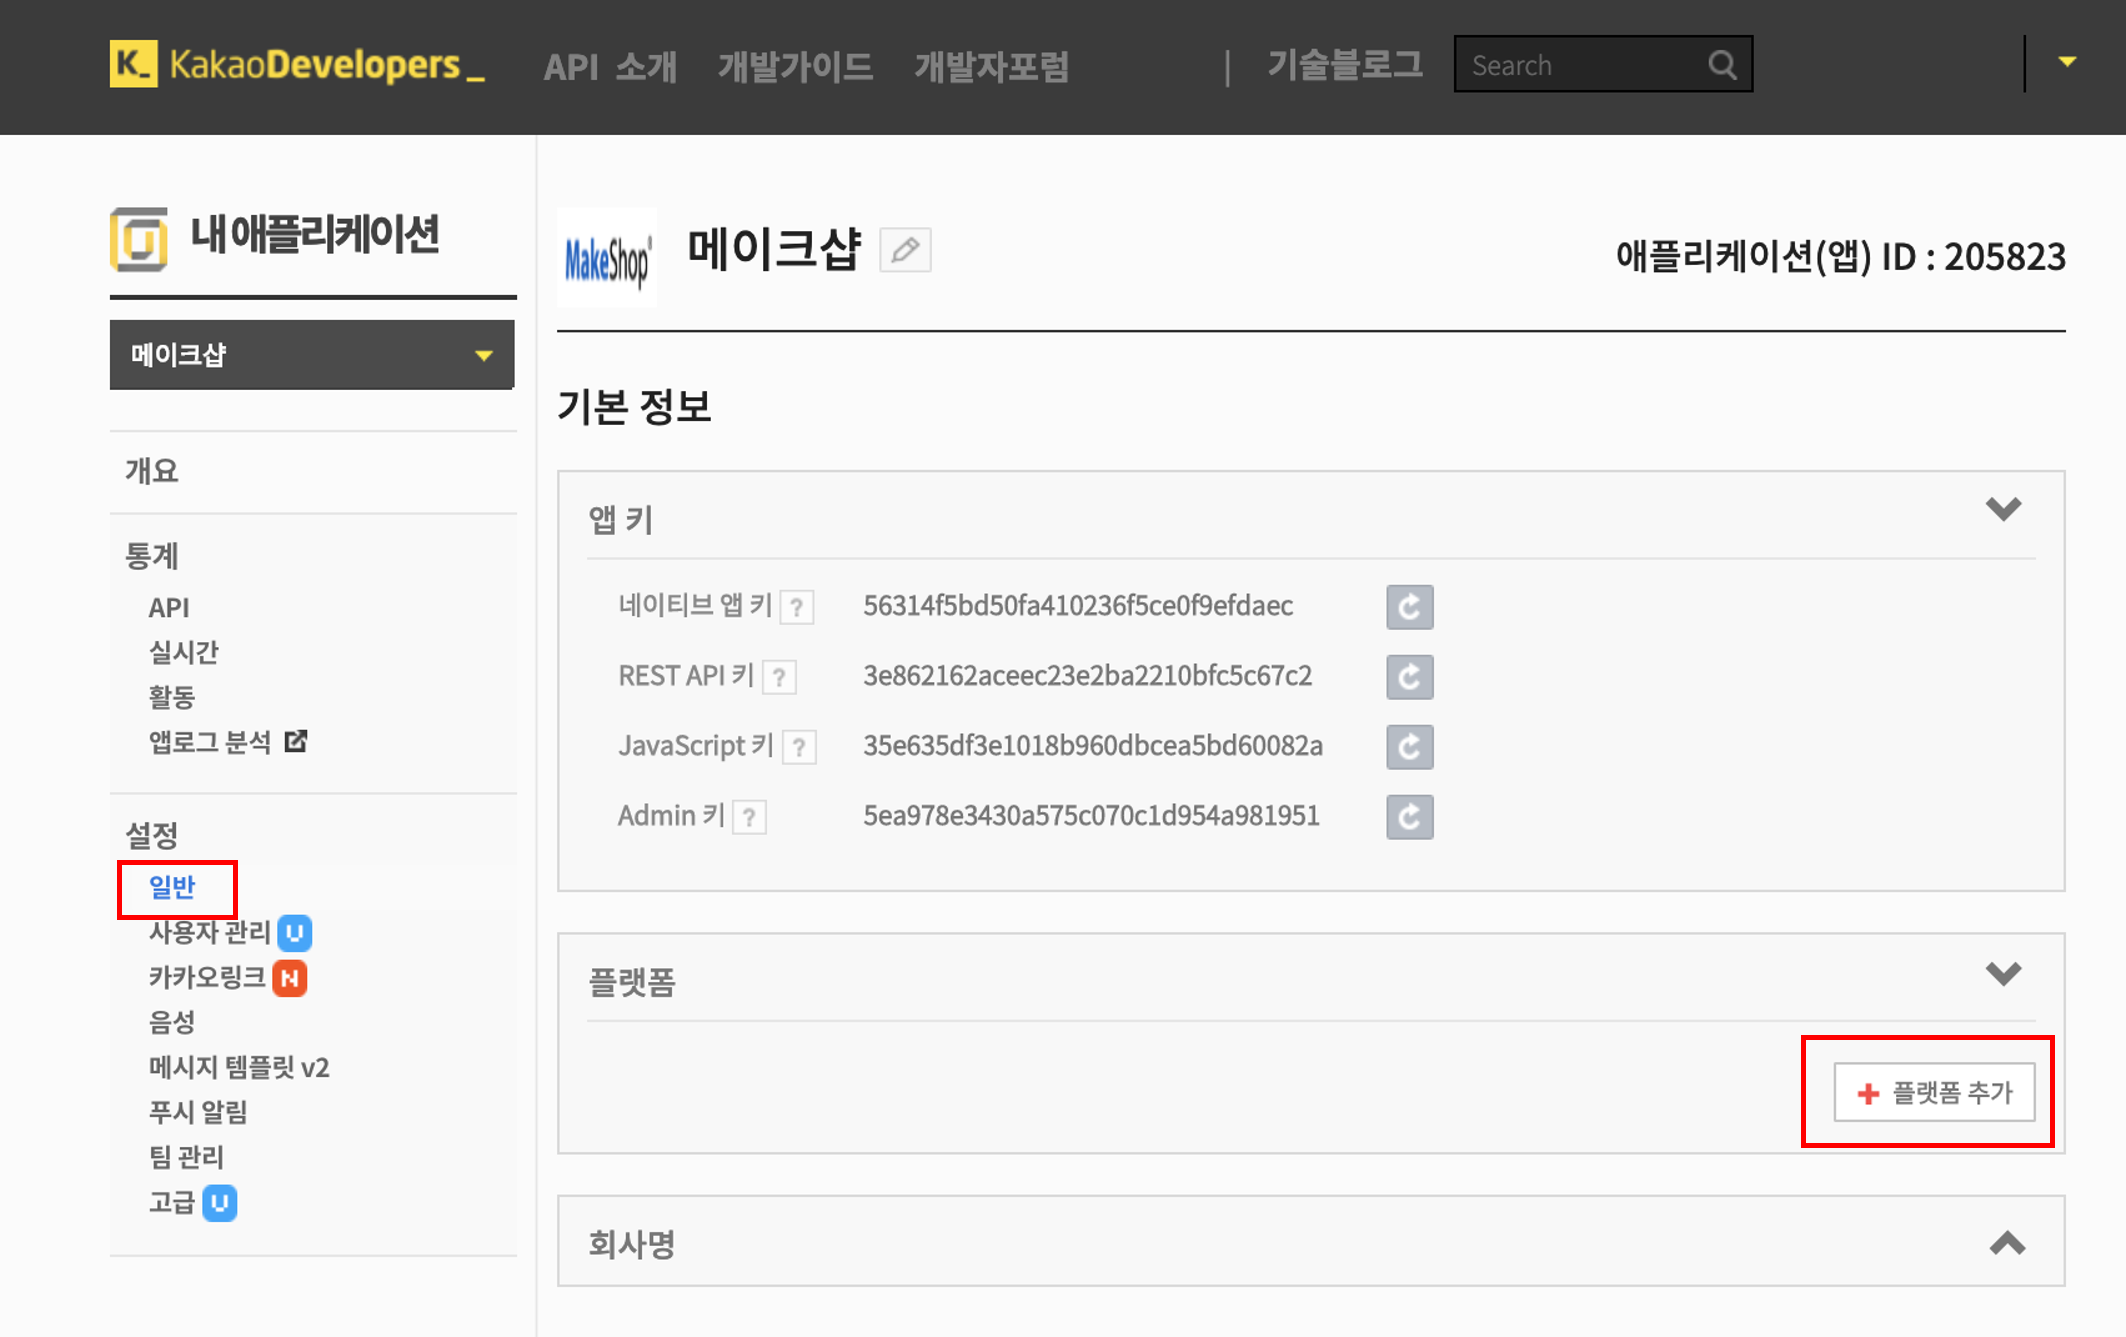Regenerate the JavaScript 키 with refresh icon
Screen dimensions: 2126x1337
tap(1410, 747)
